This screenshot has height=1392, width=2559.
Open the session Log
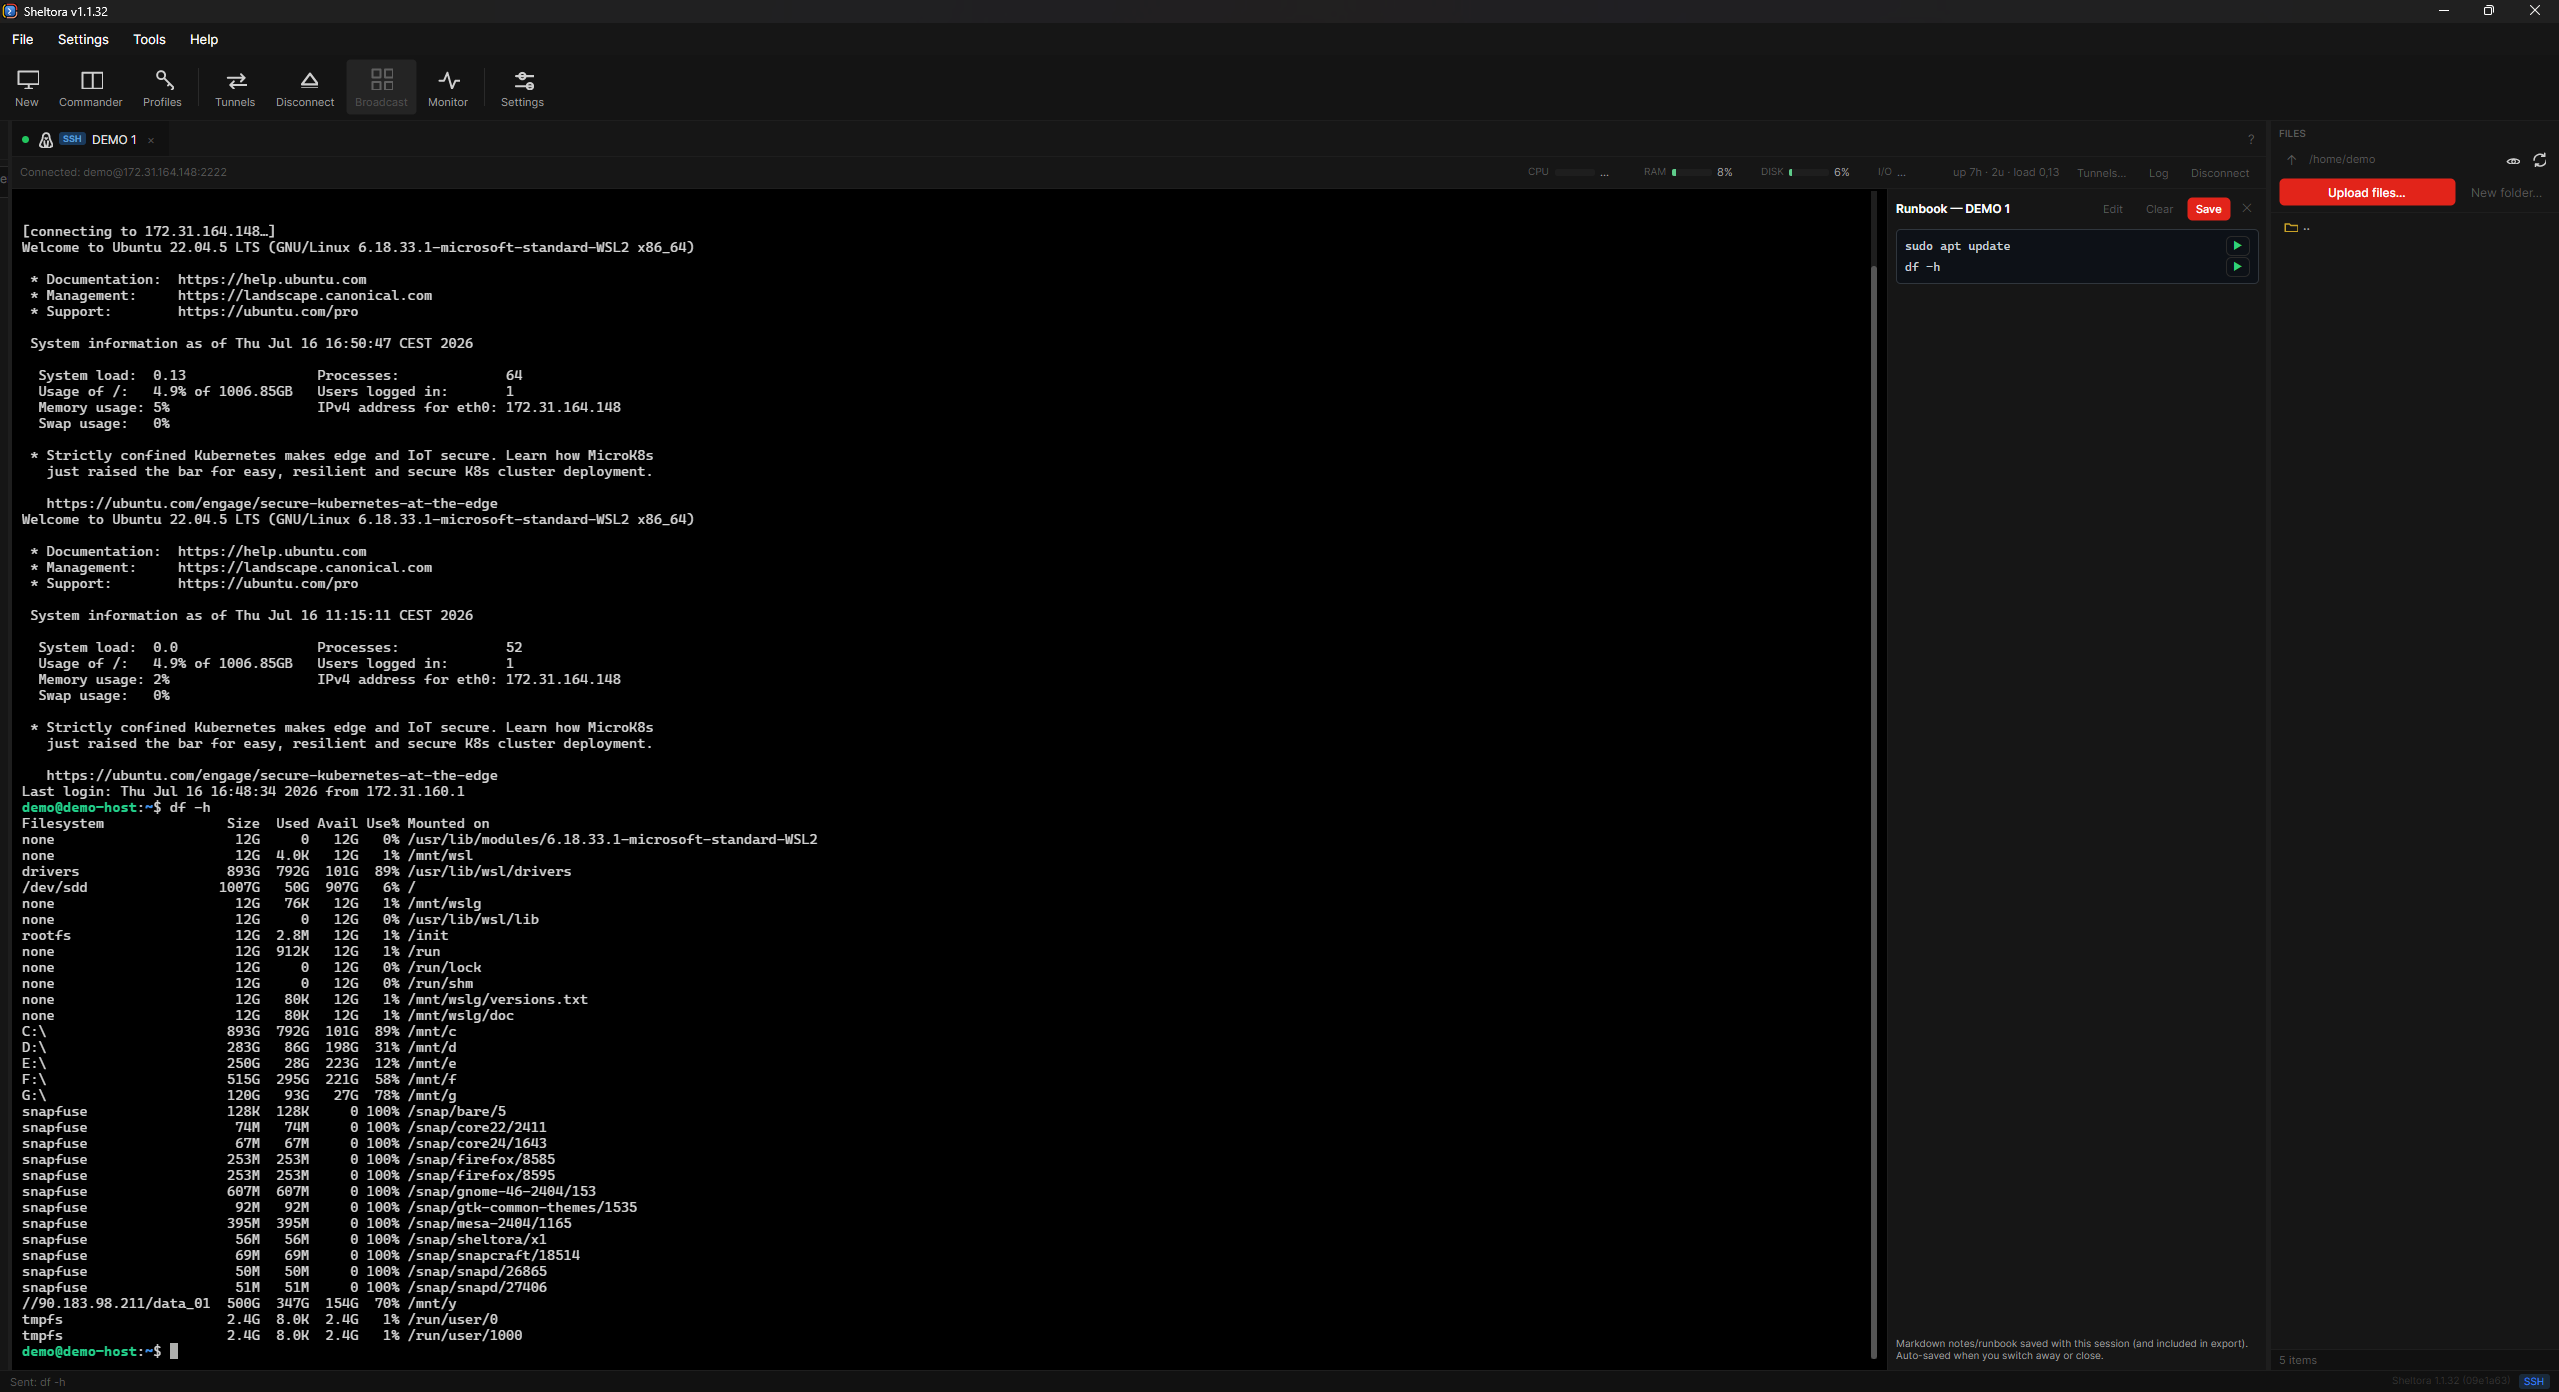tap(2158, 173)
